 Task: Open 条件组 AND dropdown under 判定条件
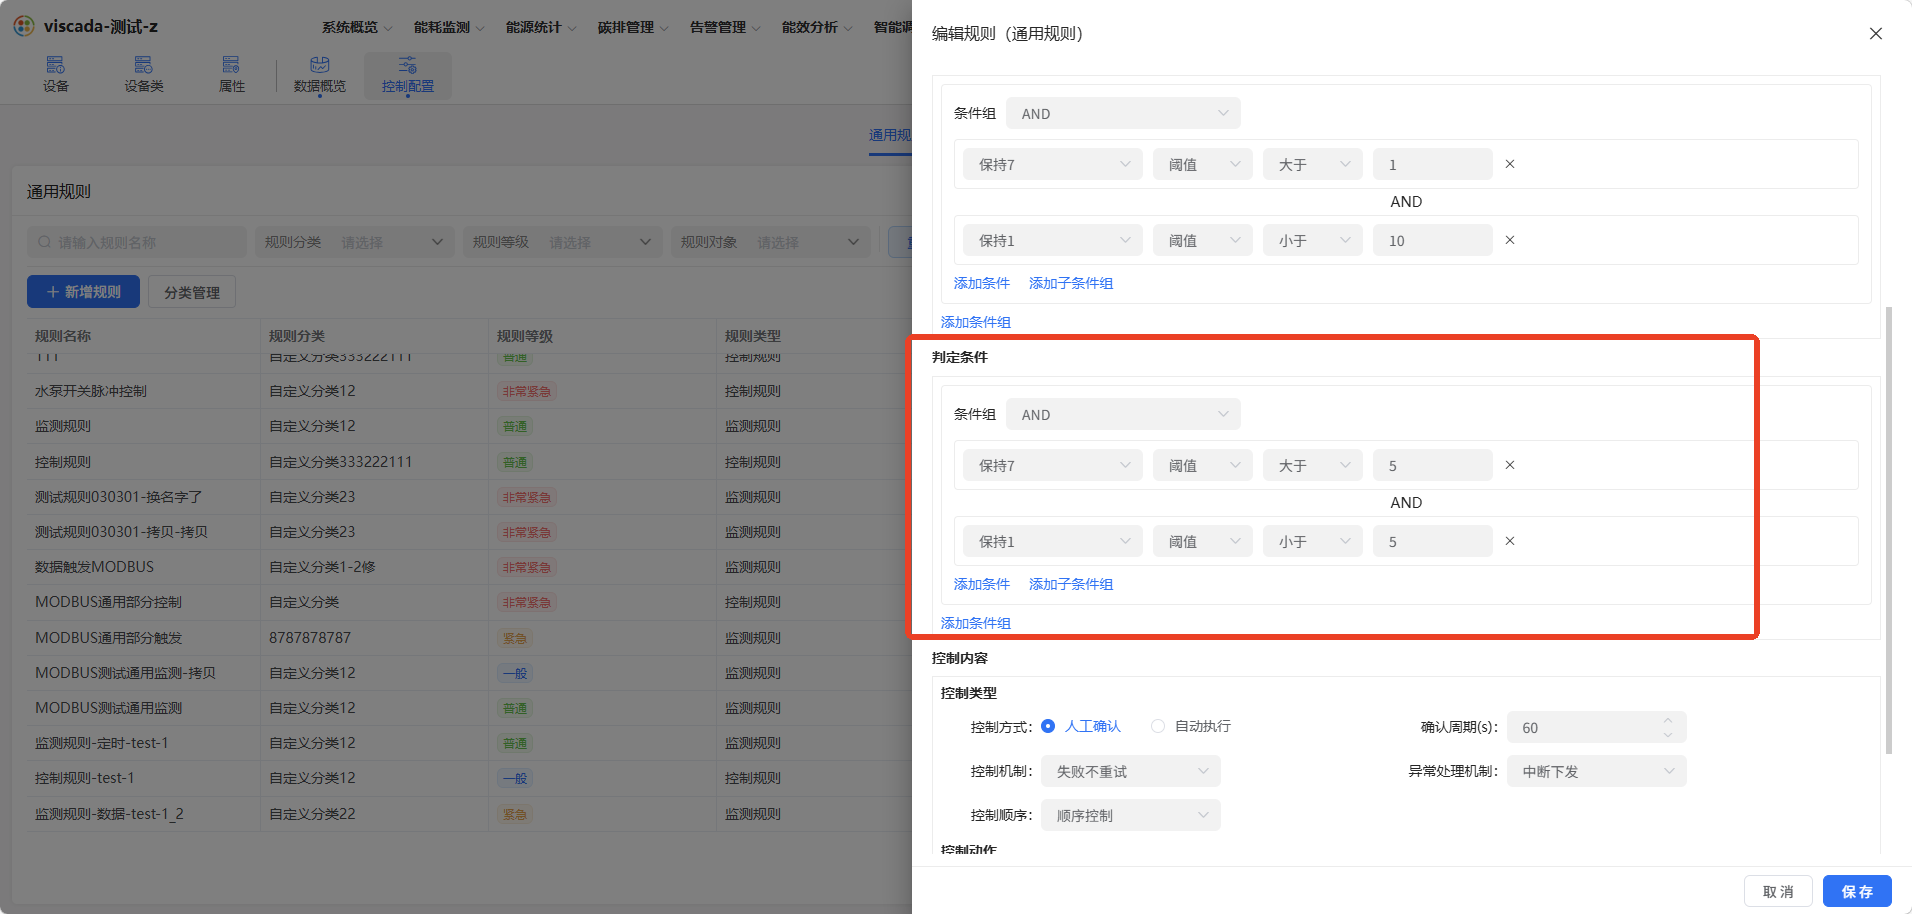(1123, 414)
